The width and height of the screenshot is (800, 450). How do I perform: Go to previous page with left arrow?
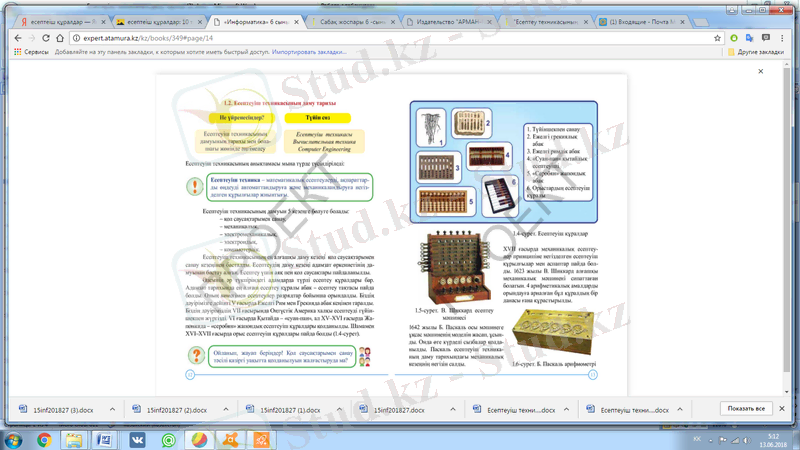click(x=190, y=373)
